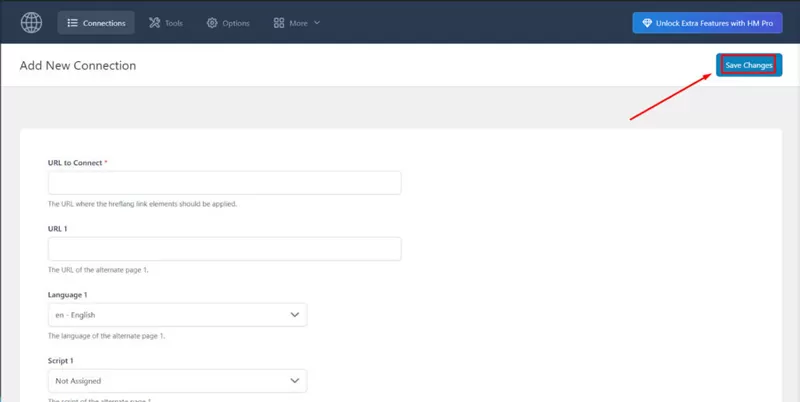Viewport: 800px width, 402px height.
Task: Open the Tools tab
Action: point(165,23)
